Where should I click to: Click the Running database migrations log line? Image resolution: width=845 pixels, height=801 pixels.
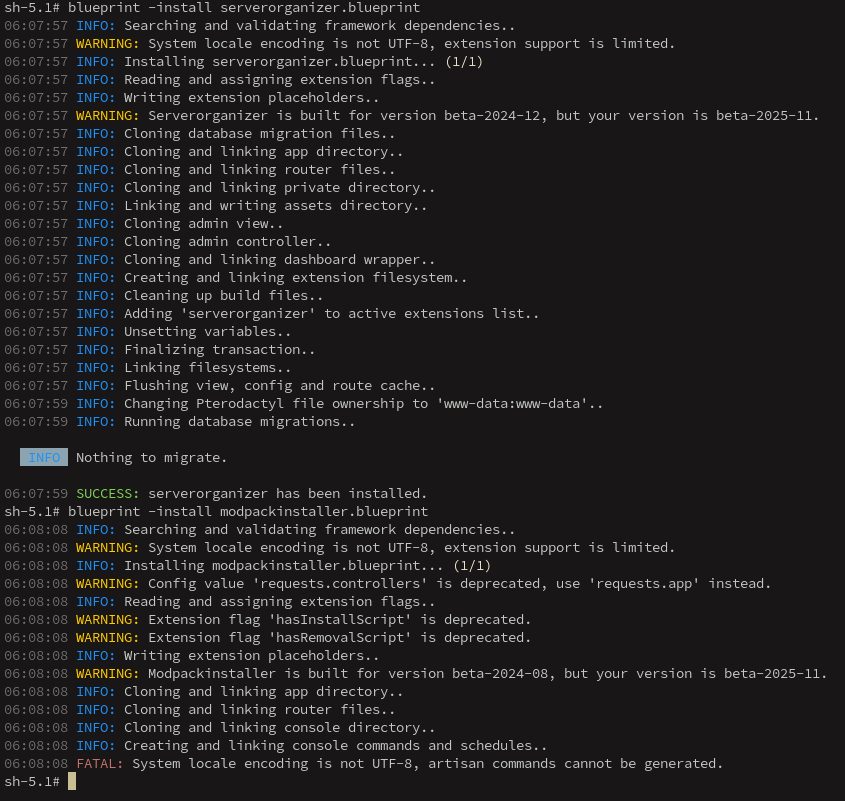coord(240,421)
